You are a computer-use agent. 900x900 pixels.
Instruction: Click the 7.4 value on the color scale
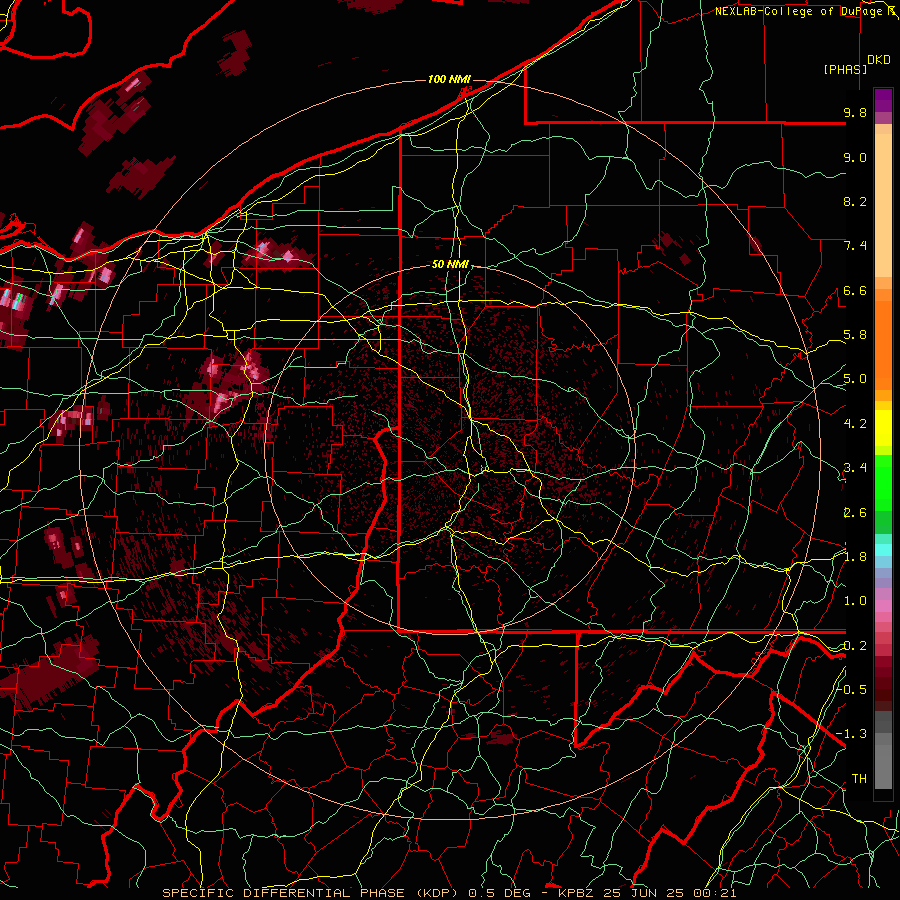(x=855, y=246)
